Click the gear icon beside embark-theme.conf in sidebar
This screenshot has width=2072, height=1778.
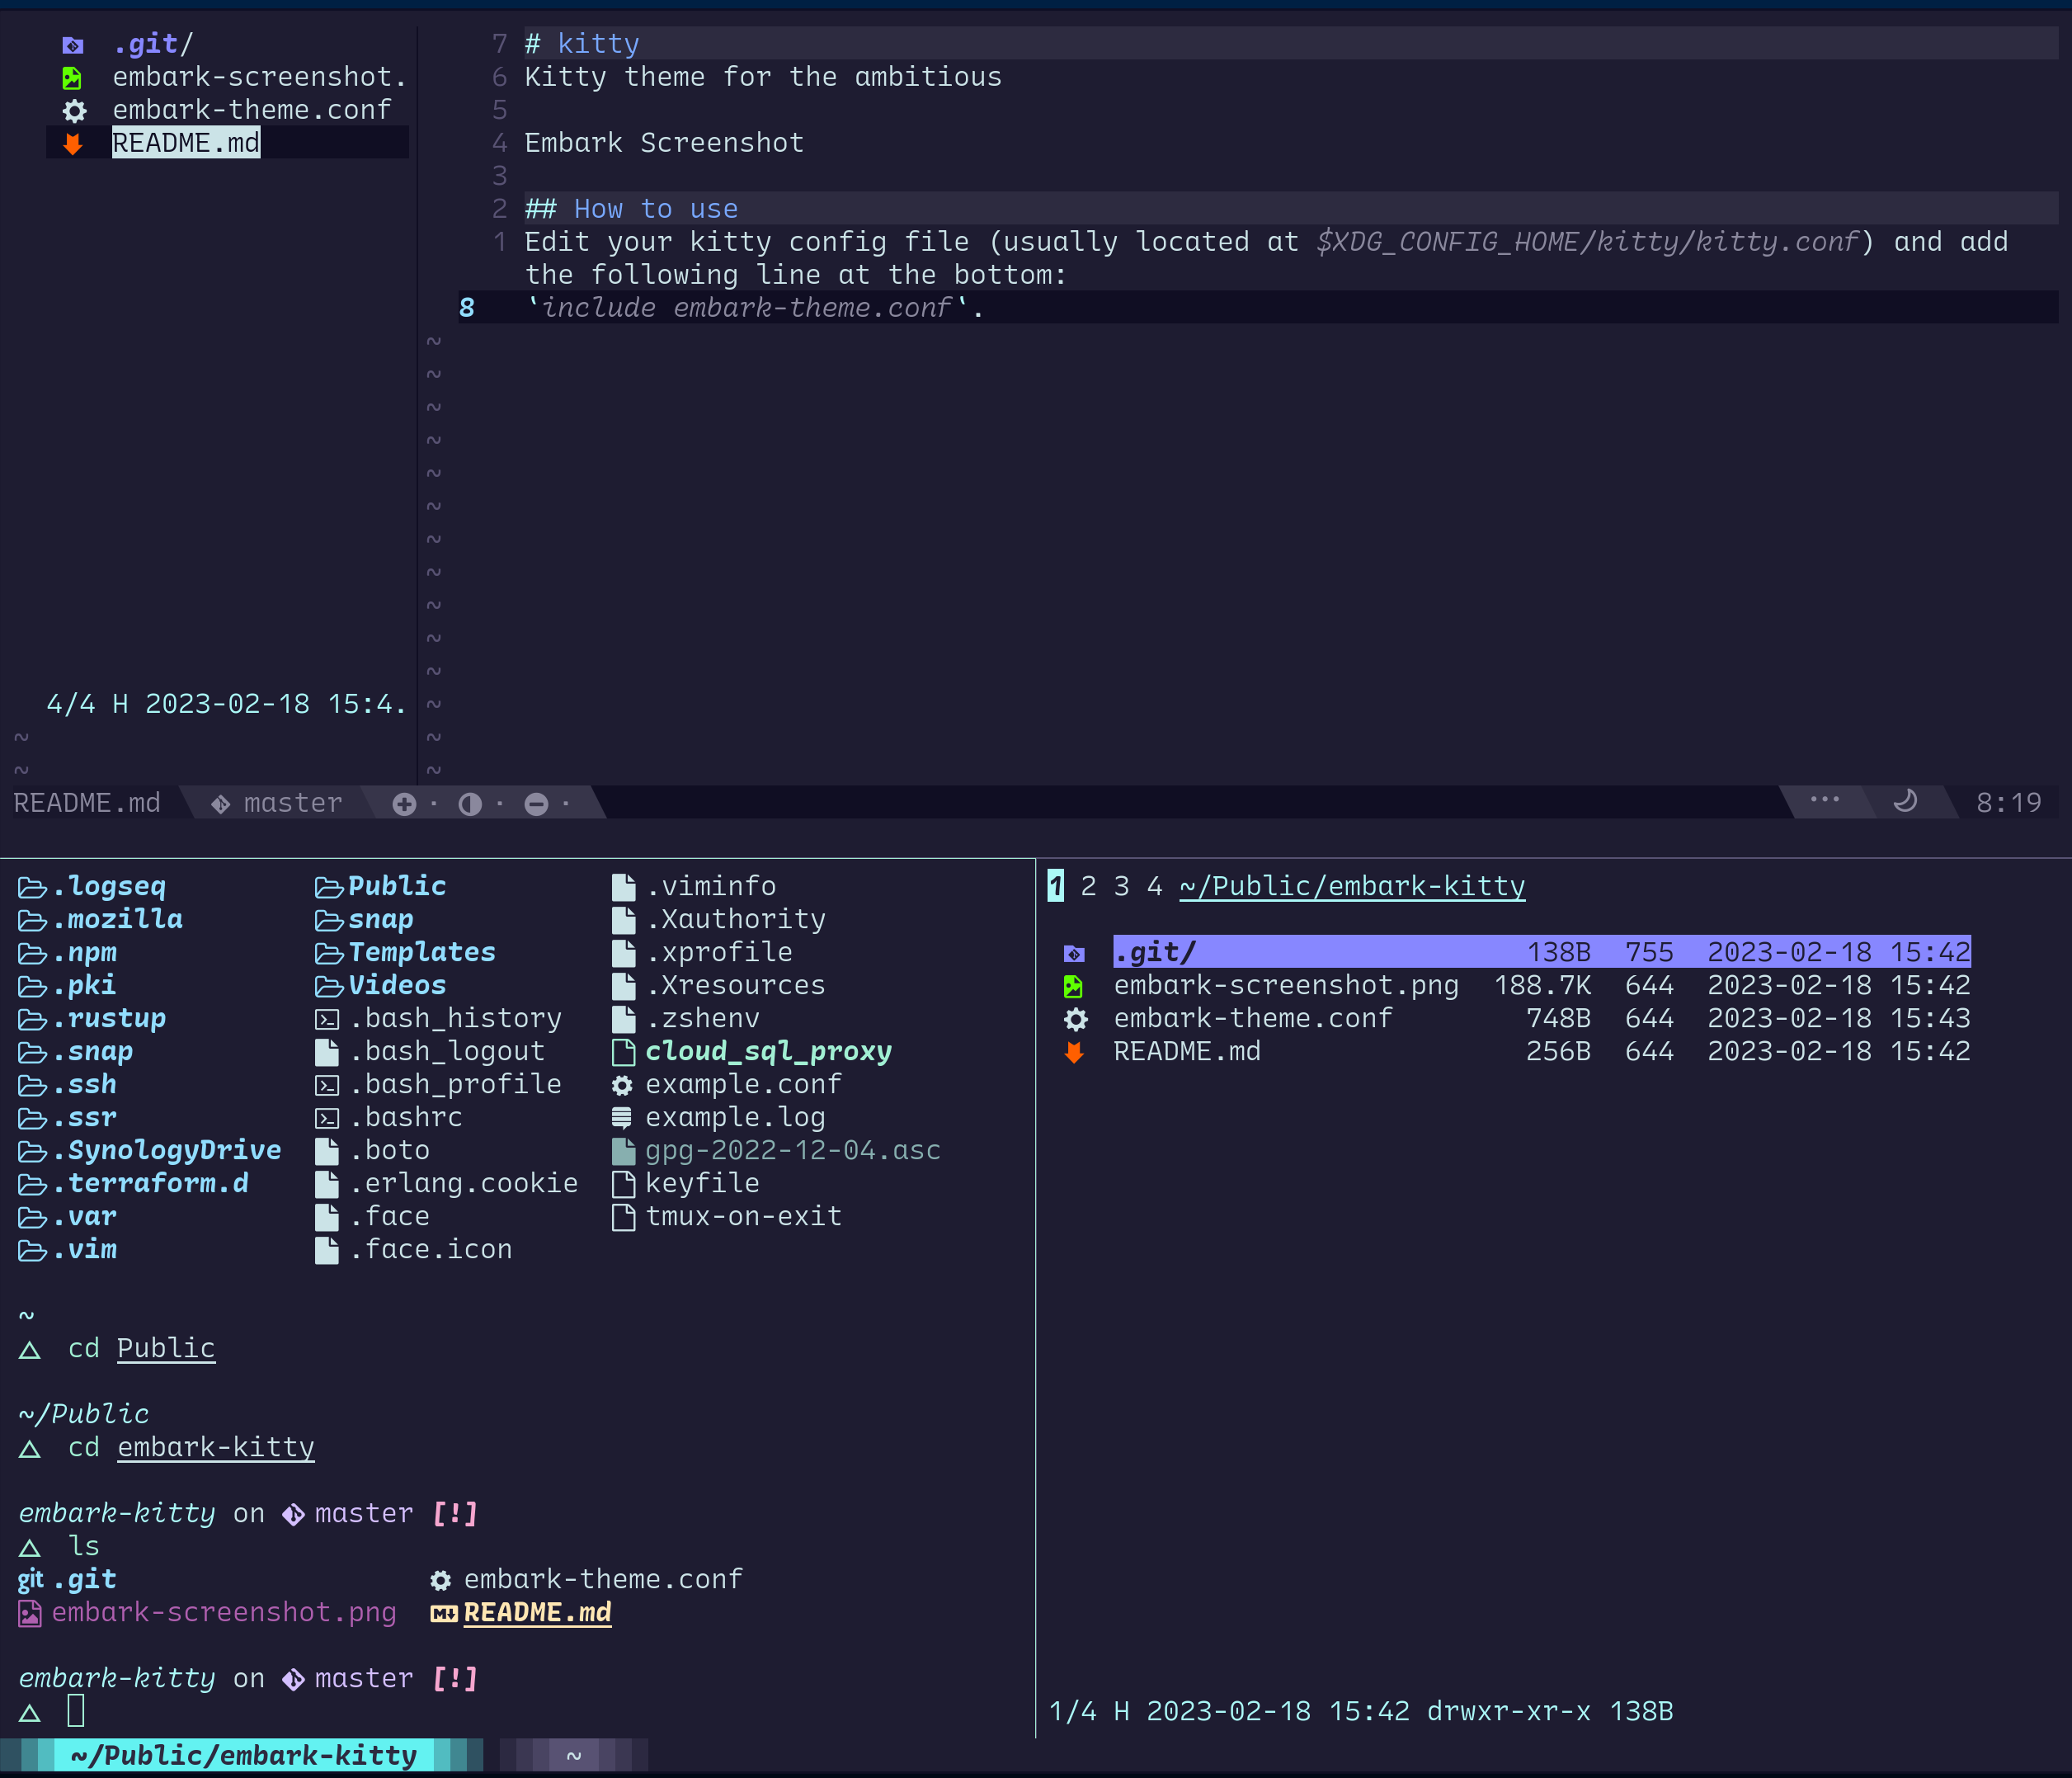pos(74,111)
